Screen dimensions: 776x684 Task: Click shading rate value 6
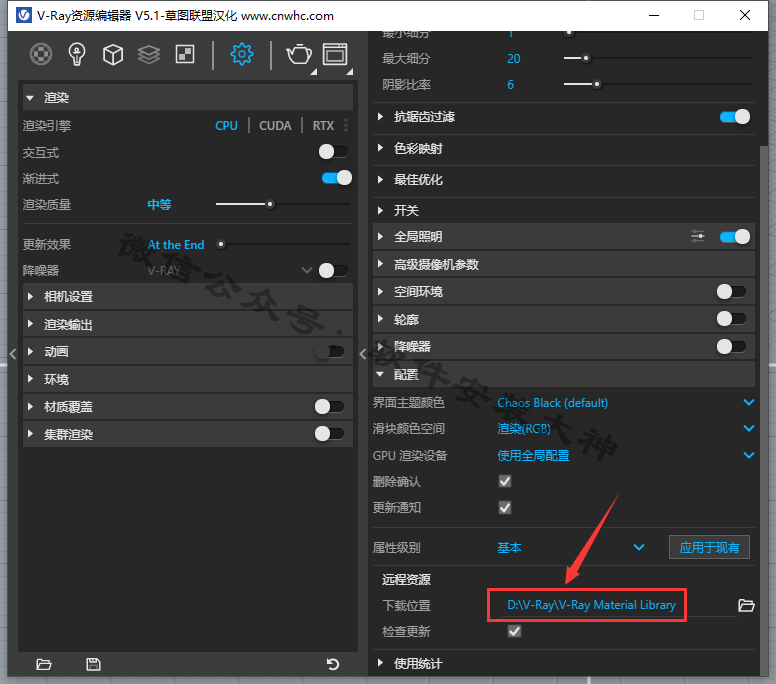click(510, 85)
